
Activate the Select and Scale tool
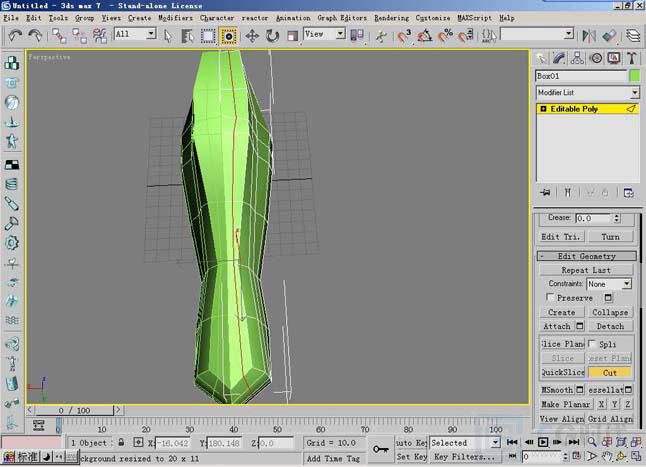coord(292,36)
